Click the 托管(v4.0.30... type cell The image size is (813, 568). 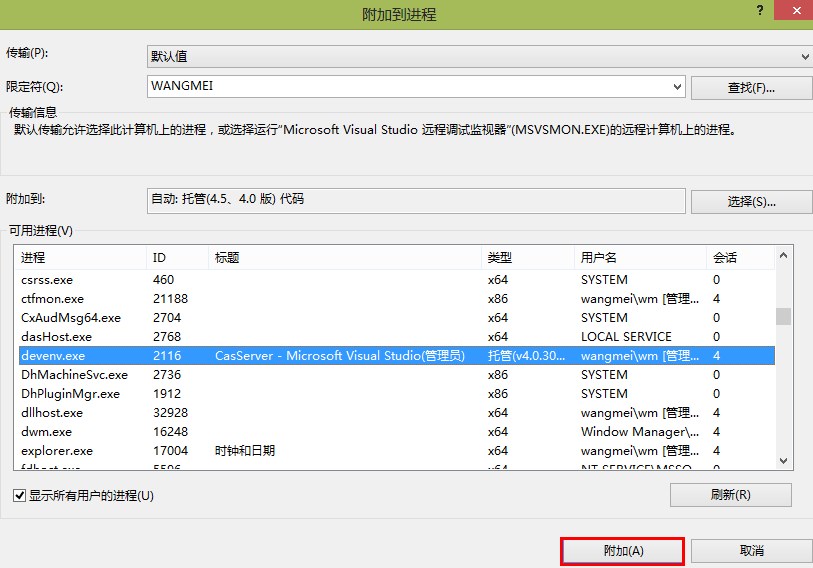pyautogui.click(x=526, y=356)
